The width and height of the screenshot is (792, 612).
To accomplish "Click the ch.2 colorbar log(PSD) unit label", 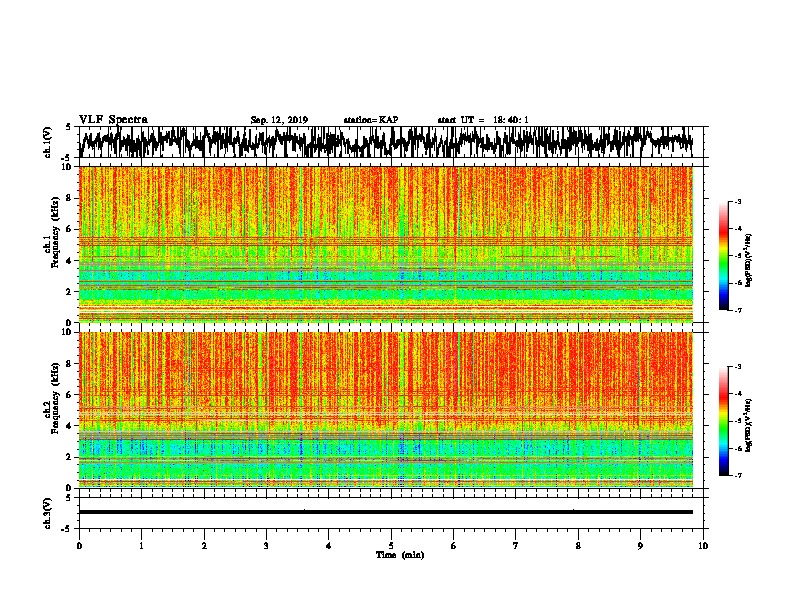I will click(749, 425).
